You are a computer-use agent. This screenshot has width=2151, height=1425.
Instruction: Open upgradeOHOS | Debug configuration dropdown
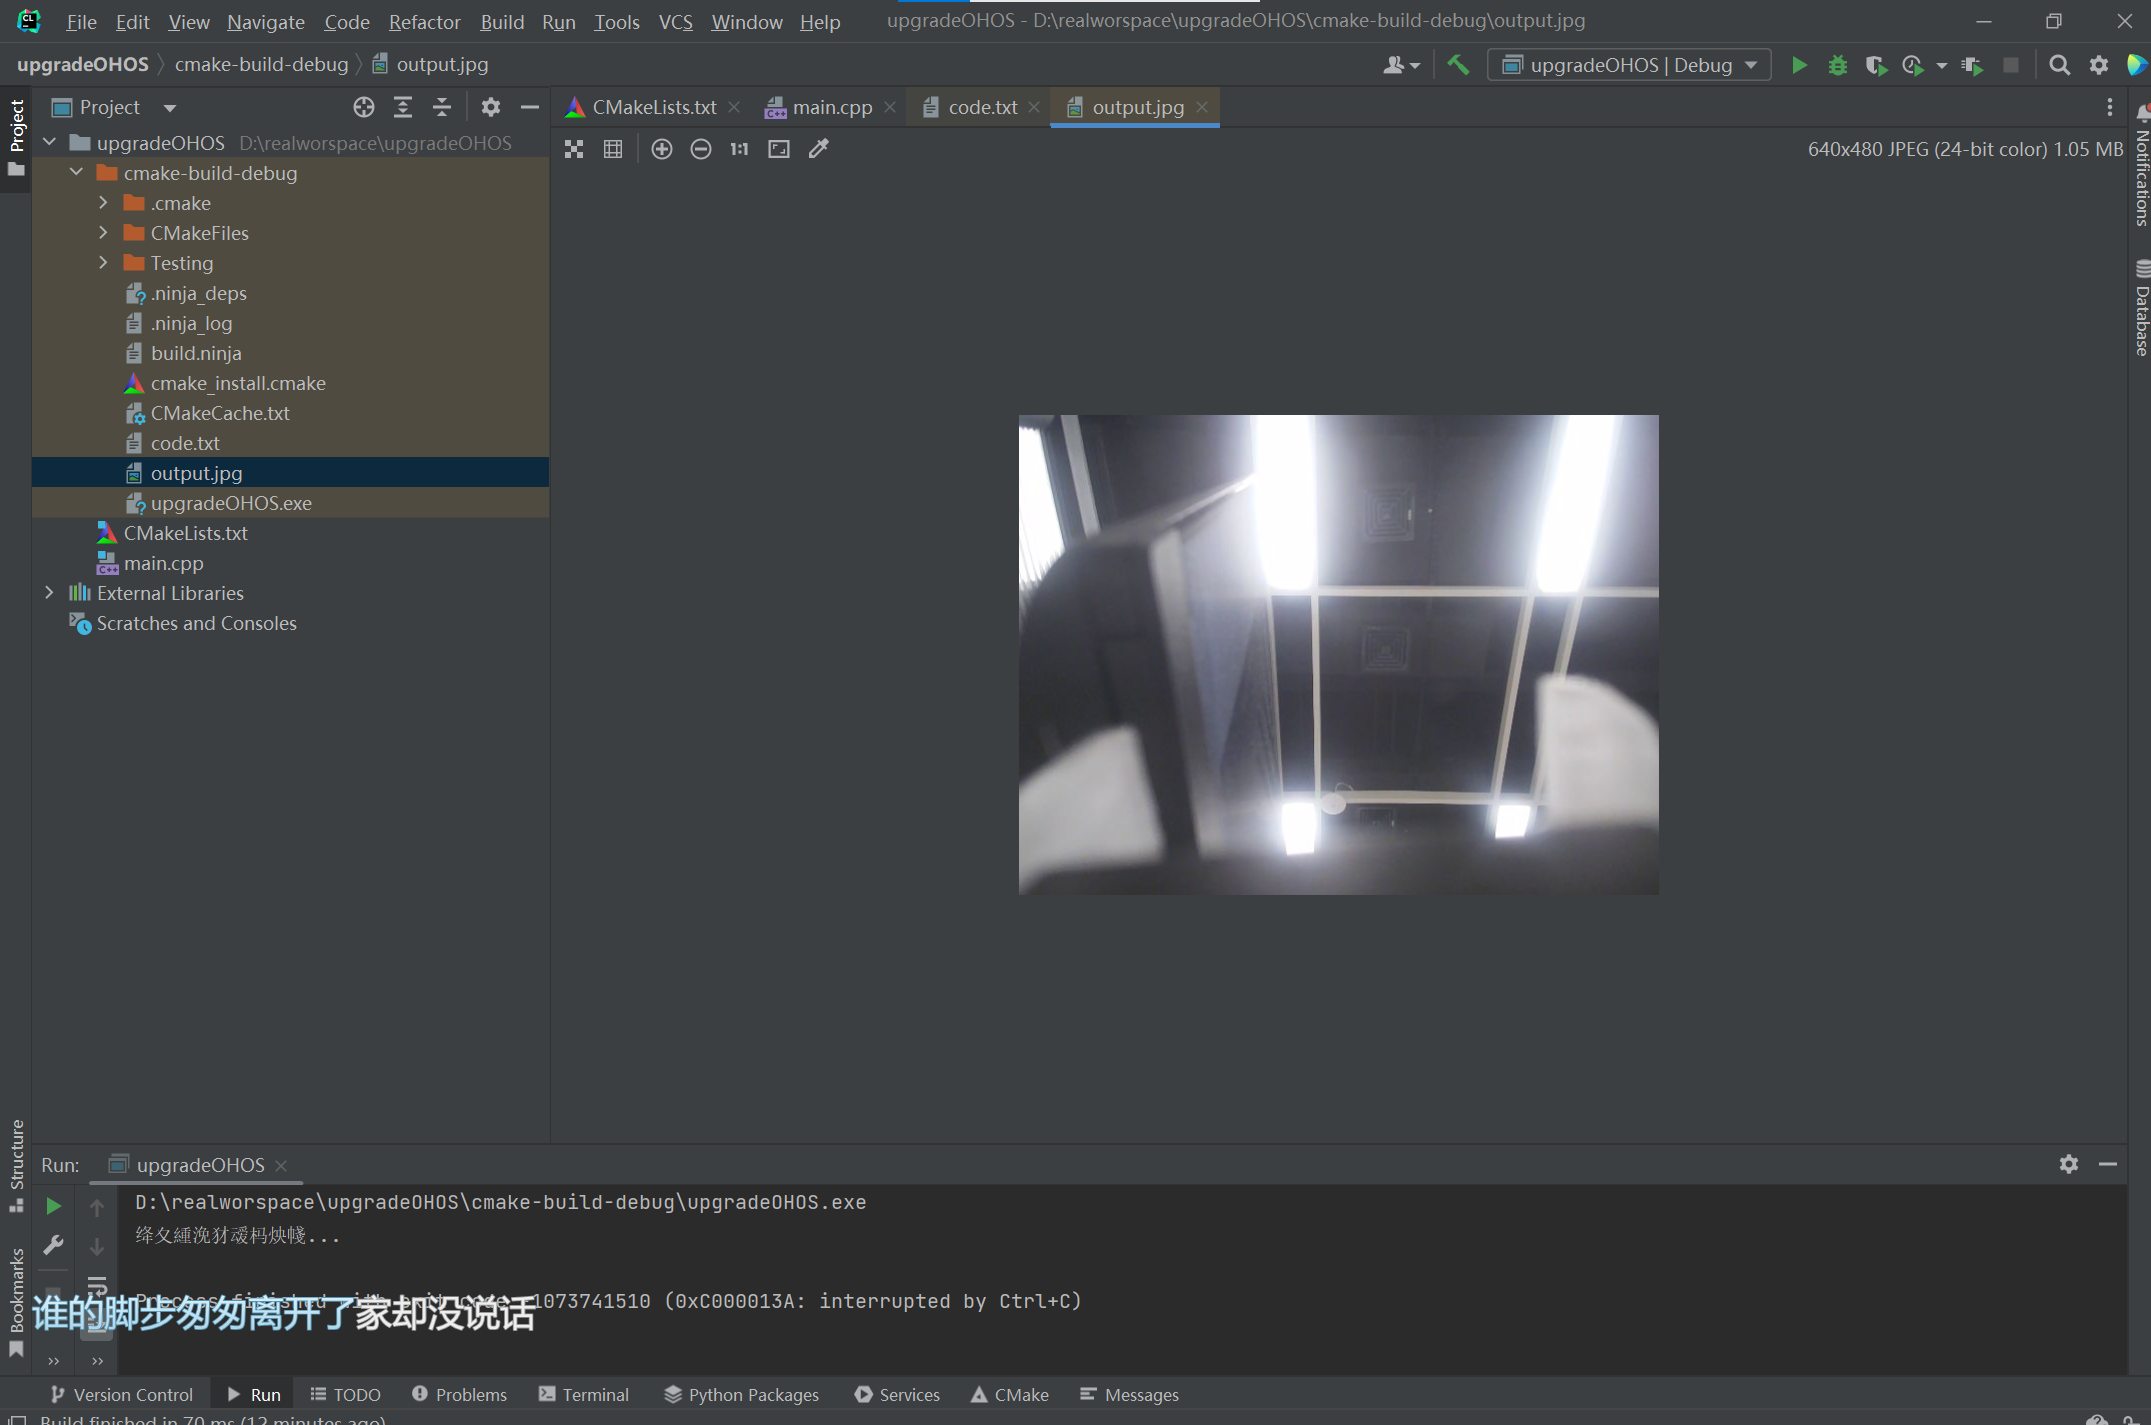[x=1629, y=65]
